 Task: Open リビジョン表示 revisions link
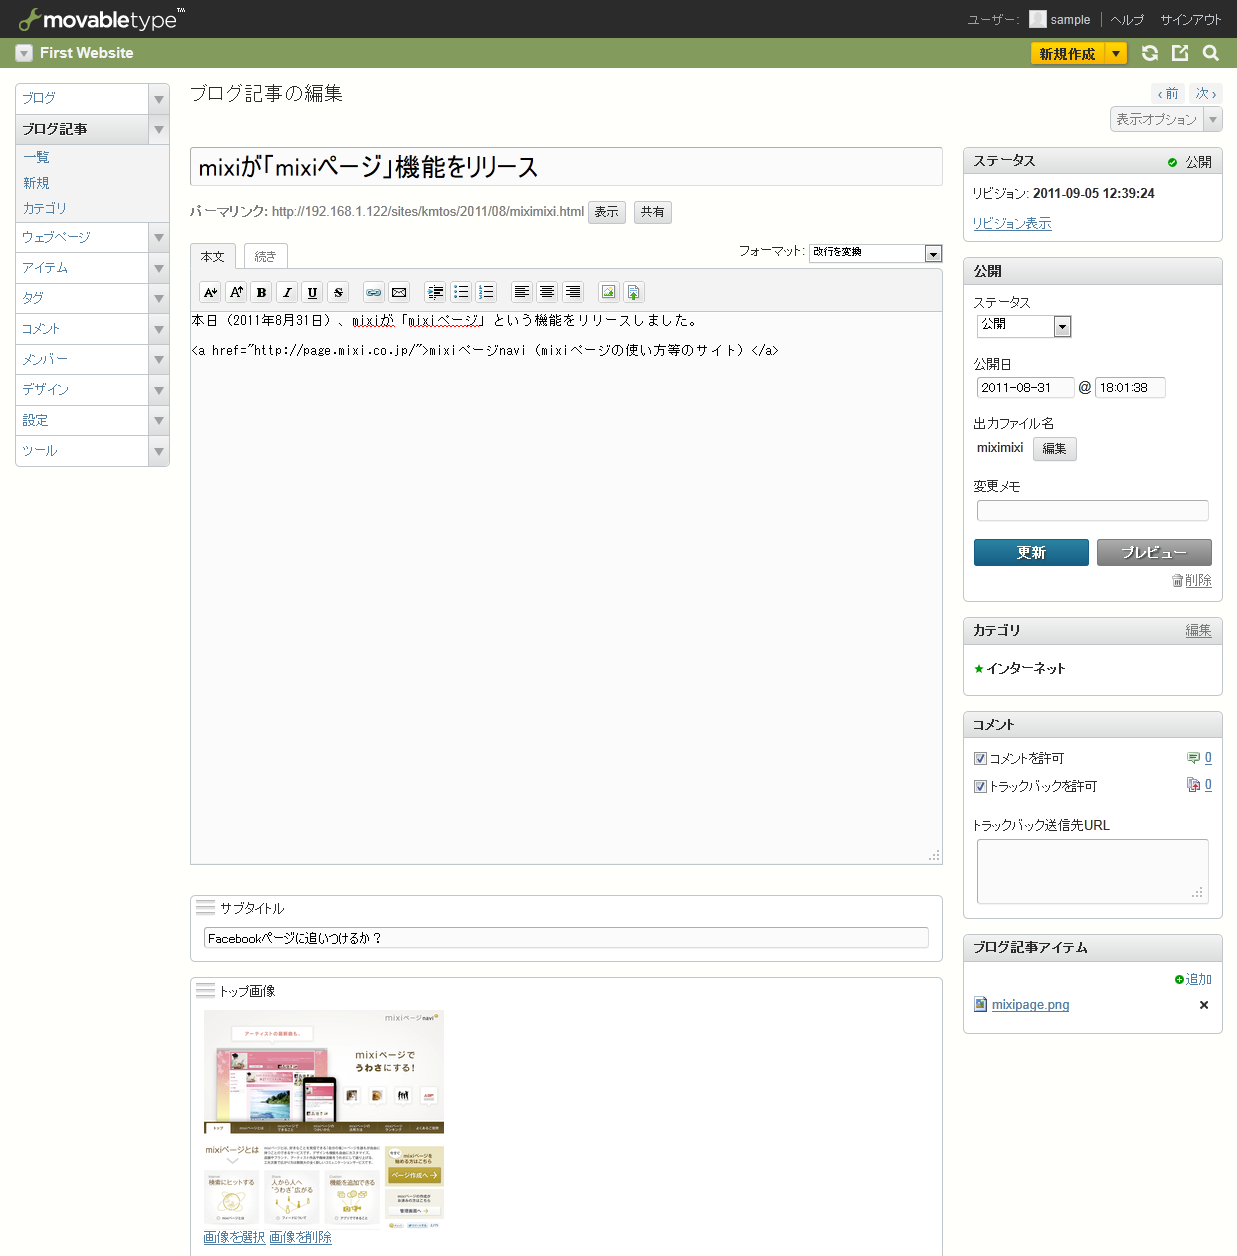[1012, 223]
